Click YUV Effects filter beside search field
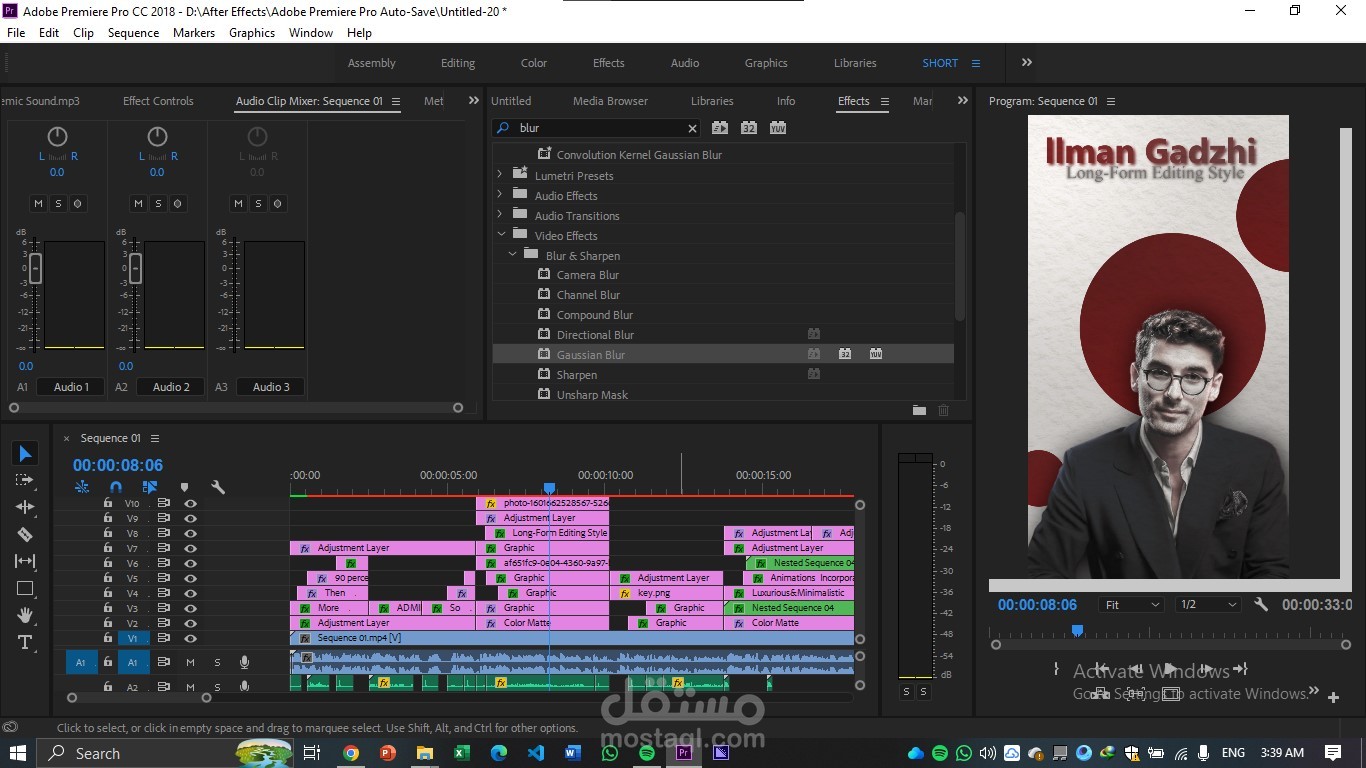Screen dimensions: 1366x768 coord(778,128)
